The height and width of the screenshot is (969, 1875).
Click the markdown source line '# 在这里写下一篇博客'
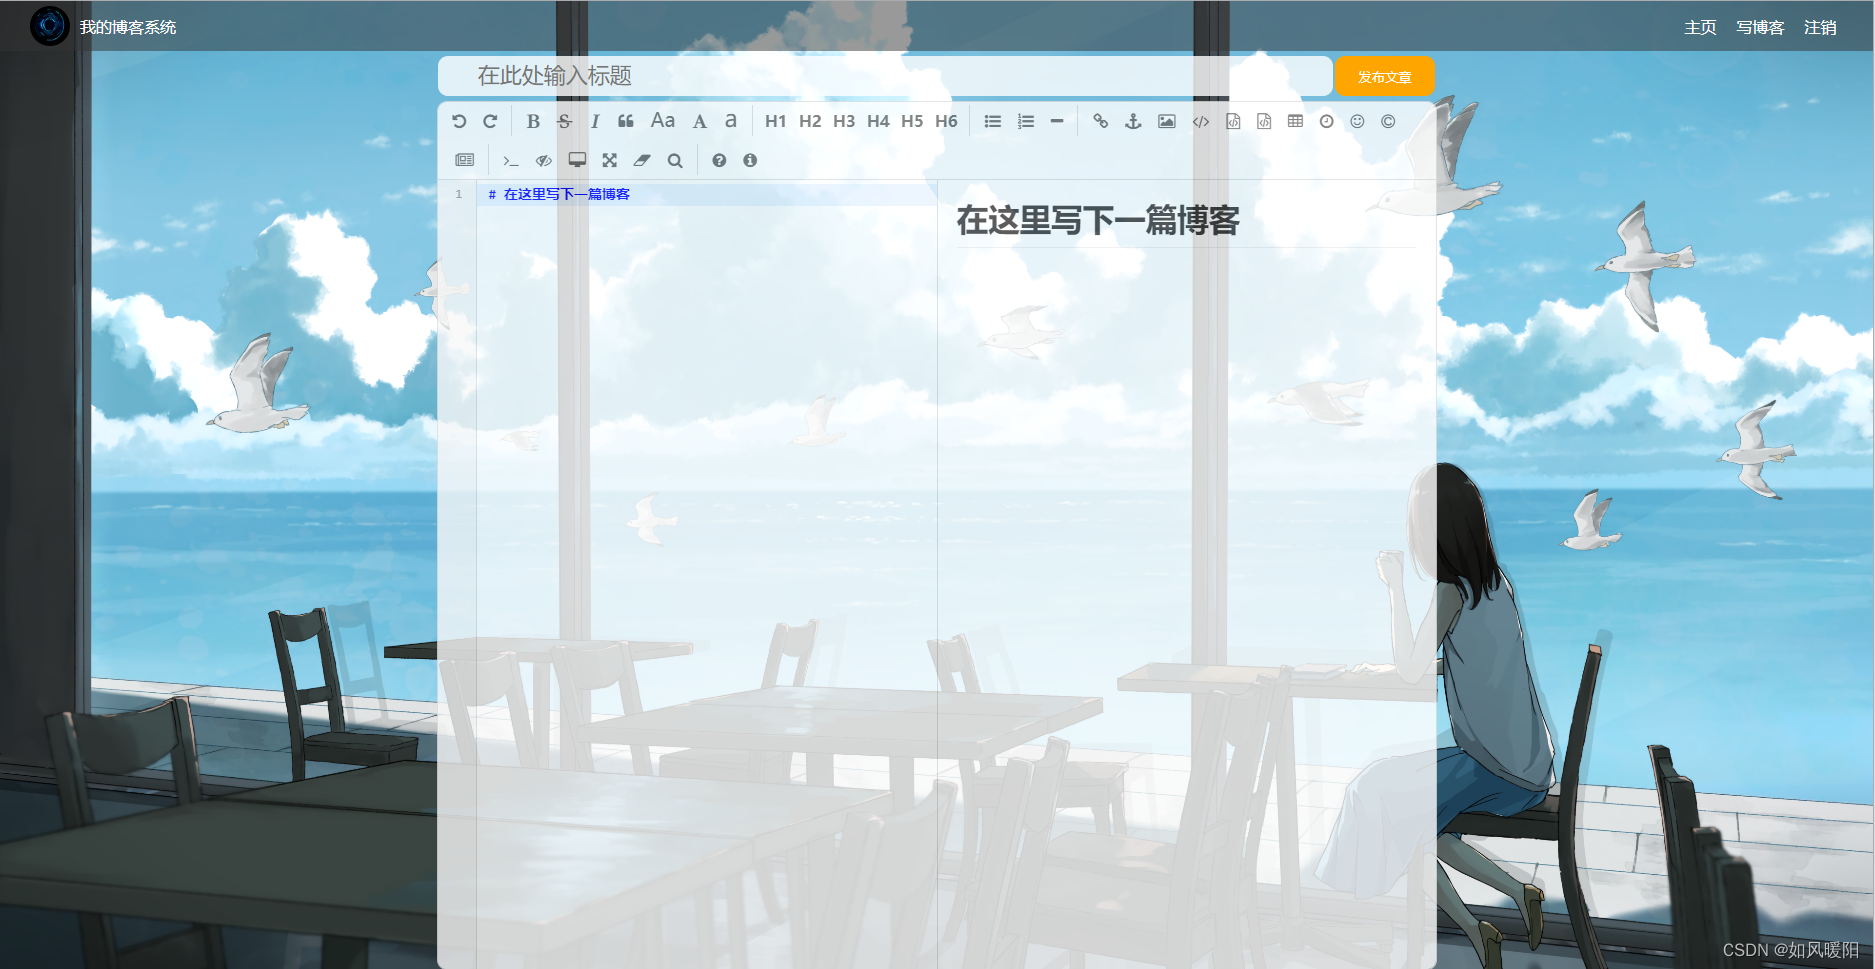coord(559,194)
